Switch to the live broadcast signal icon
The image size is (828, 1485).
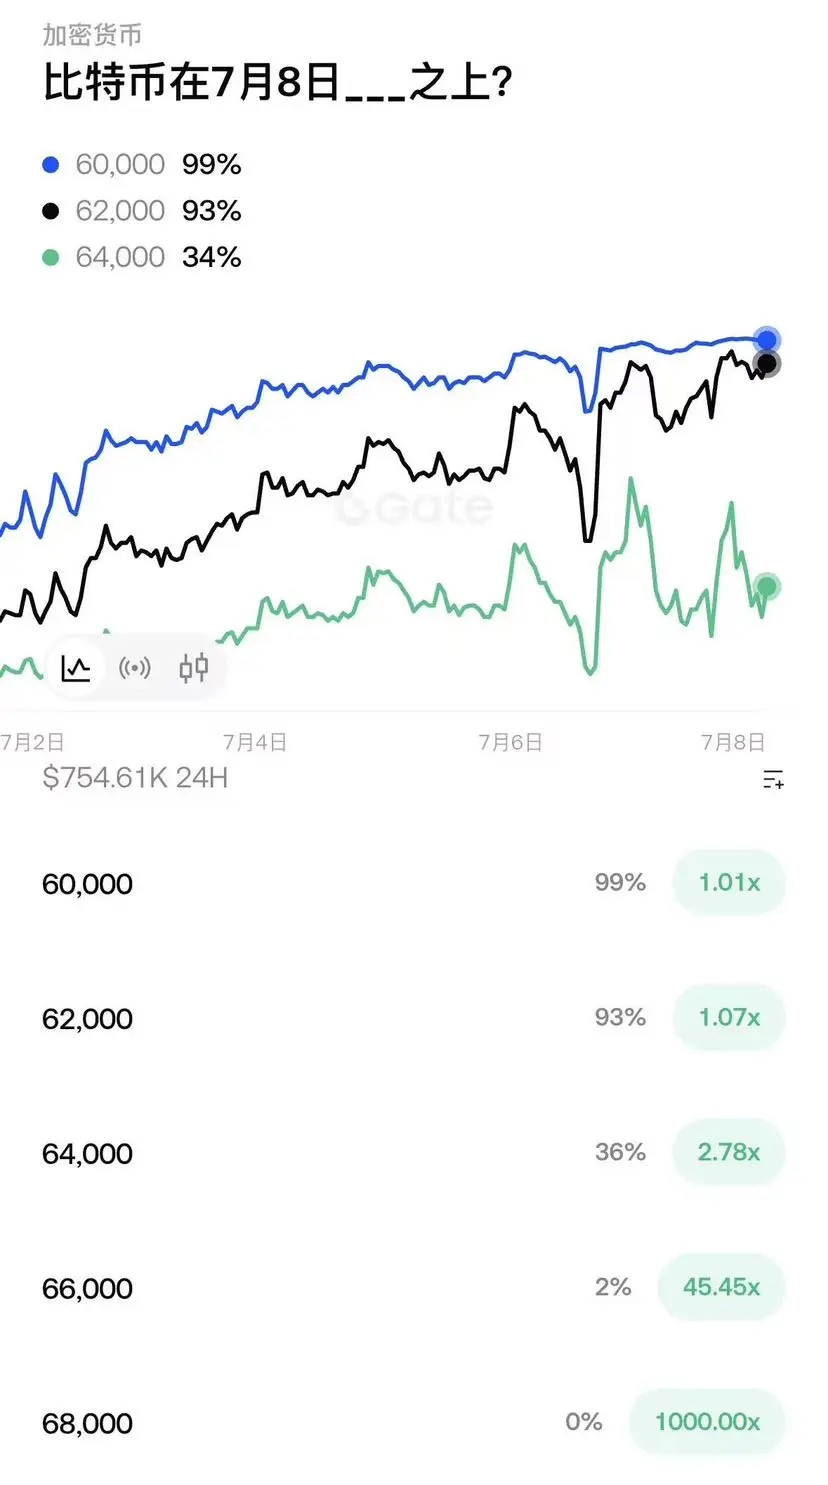(135, 667)
